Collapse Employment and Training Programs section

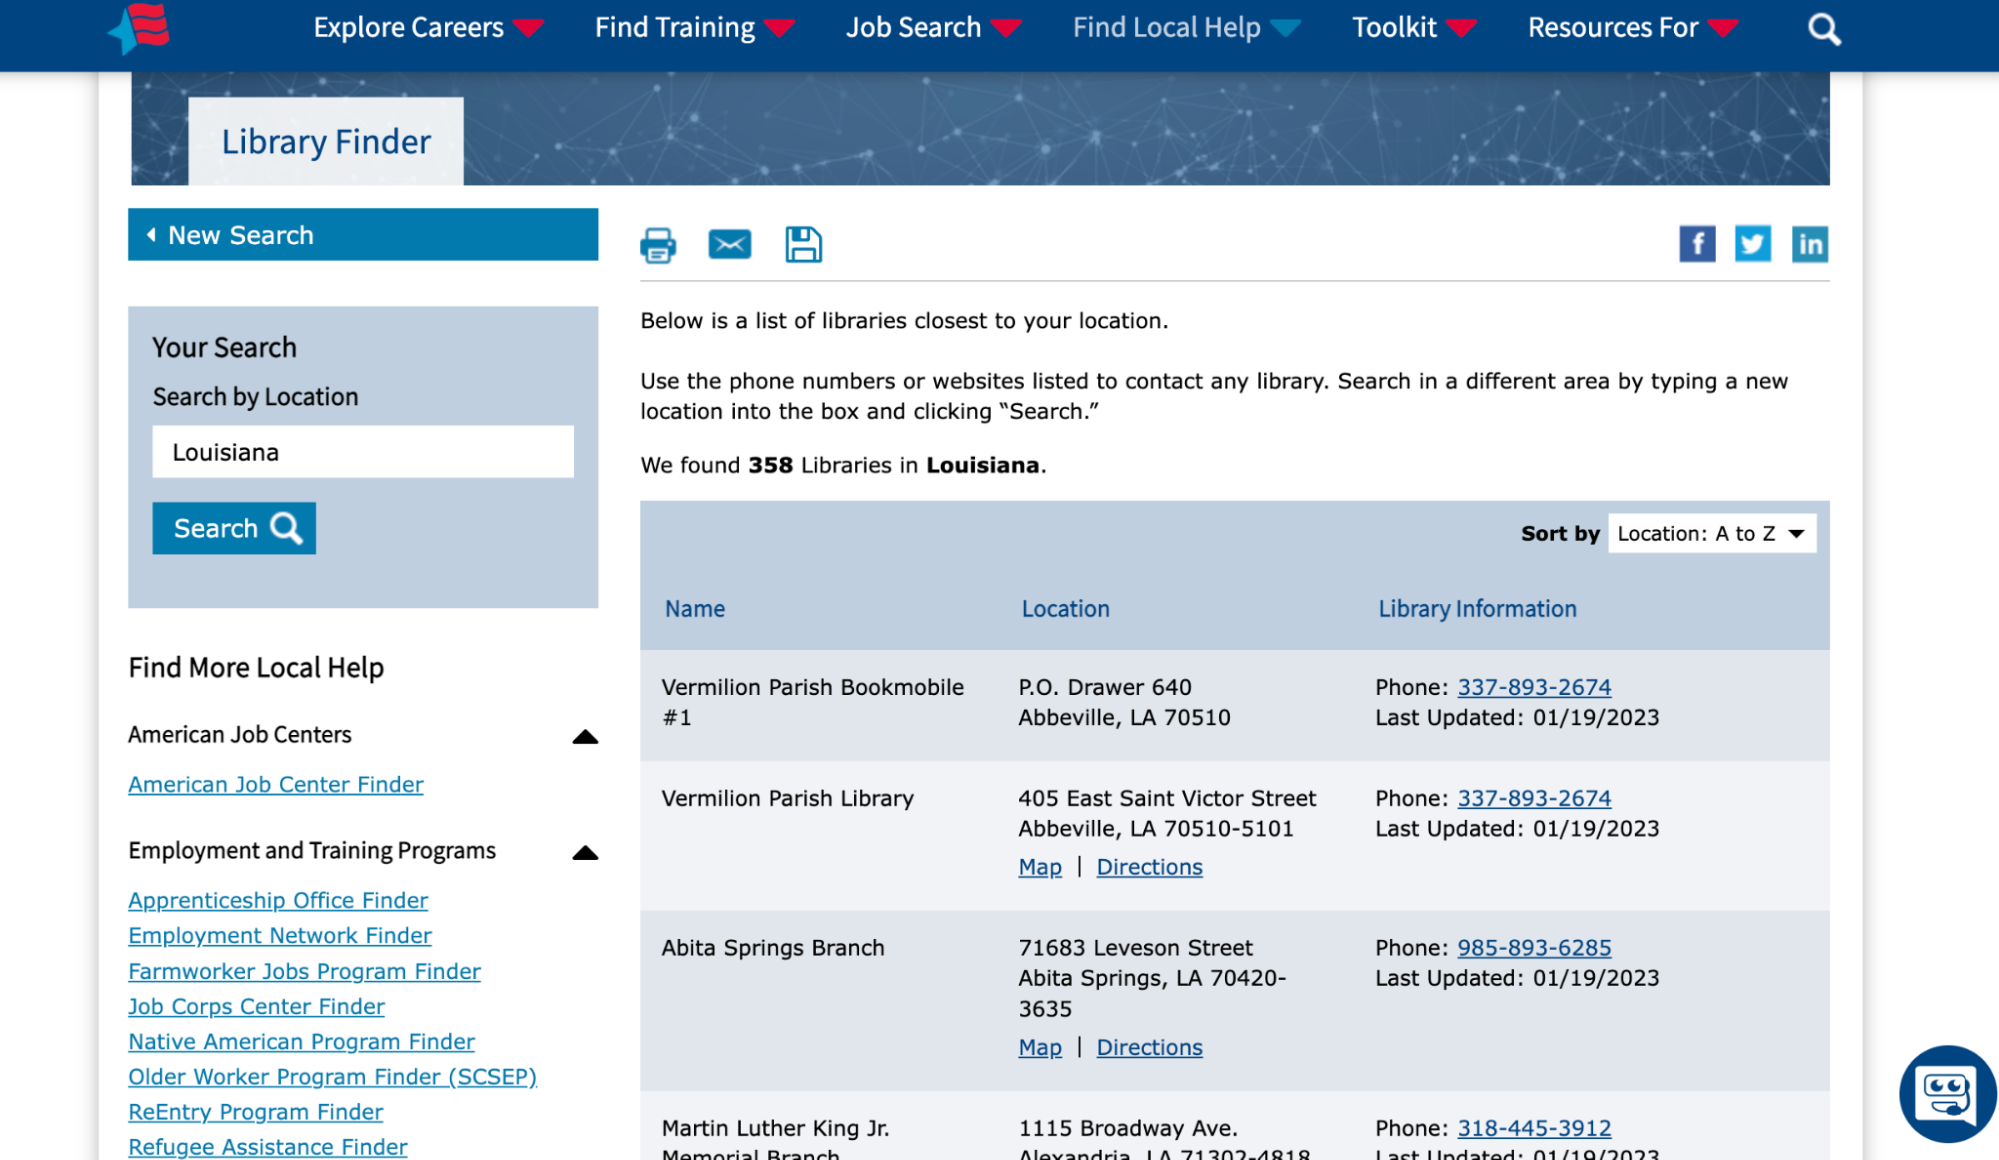pyautogui.click(x=585, y=853)
